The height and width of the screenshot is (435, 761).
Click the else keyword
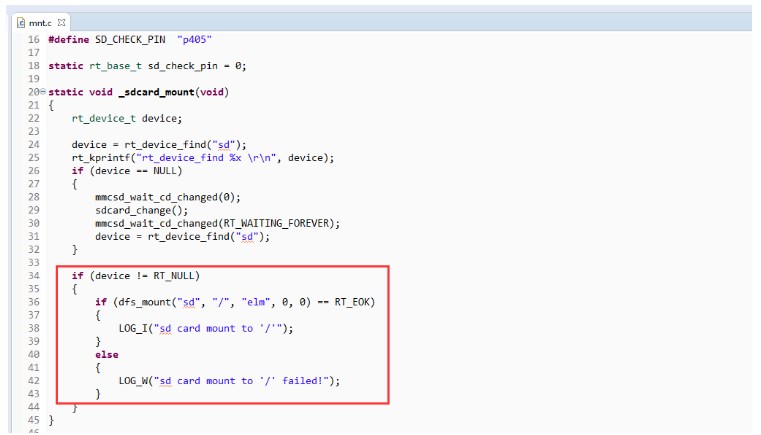point(107,354)
